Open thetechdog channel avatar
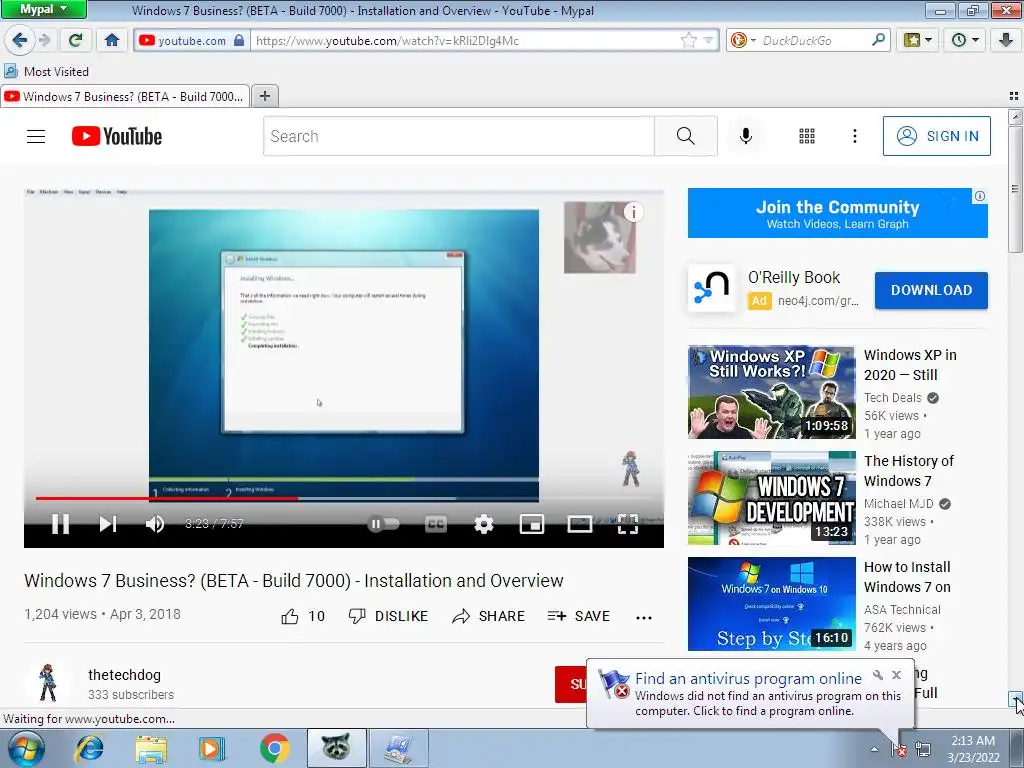 [x=47, y=683]
